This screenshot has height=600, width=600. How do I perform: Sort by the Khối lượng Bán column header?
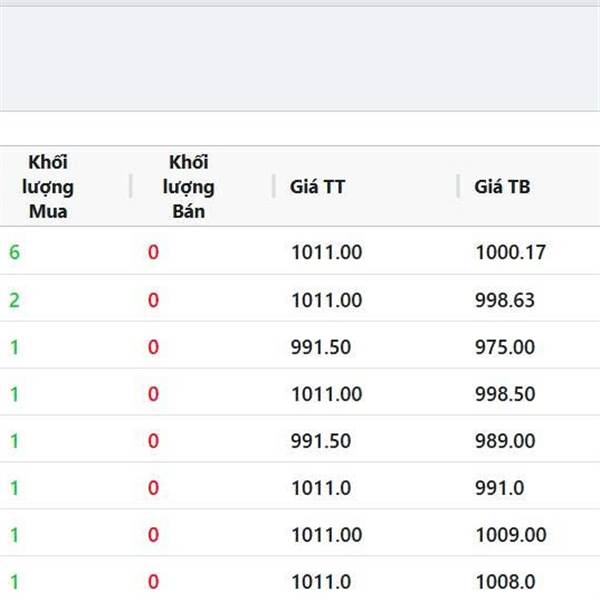click(x=191, y=186)
